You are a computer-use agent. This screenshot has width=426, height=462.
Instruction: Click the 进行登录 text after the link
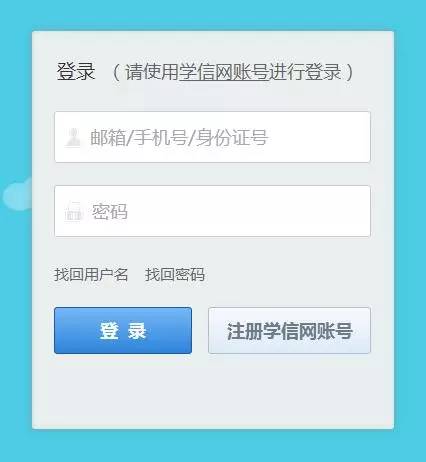(305, 72)
